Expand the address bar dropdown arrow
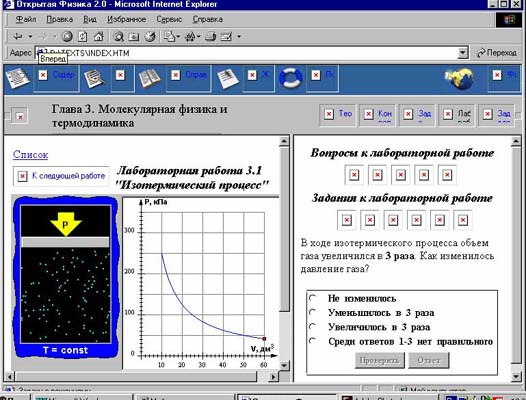This screenshot has height=400, width=526. coord(463,53)
